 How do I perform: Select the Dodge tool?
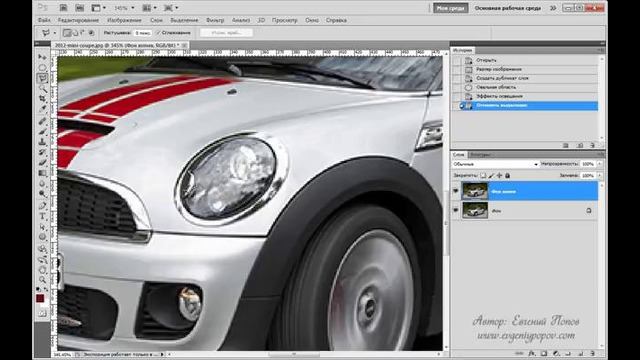[x=42, y=194]
